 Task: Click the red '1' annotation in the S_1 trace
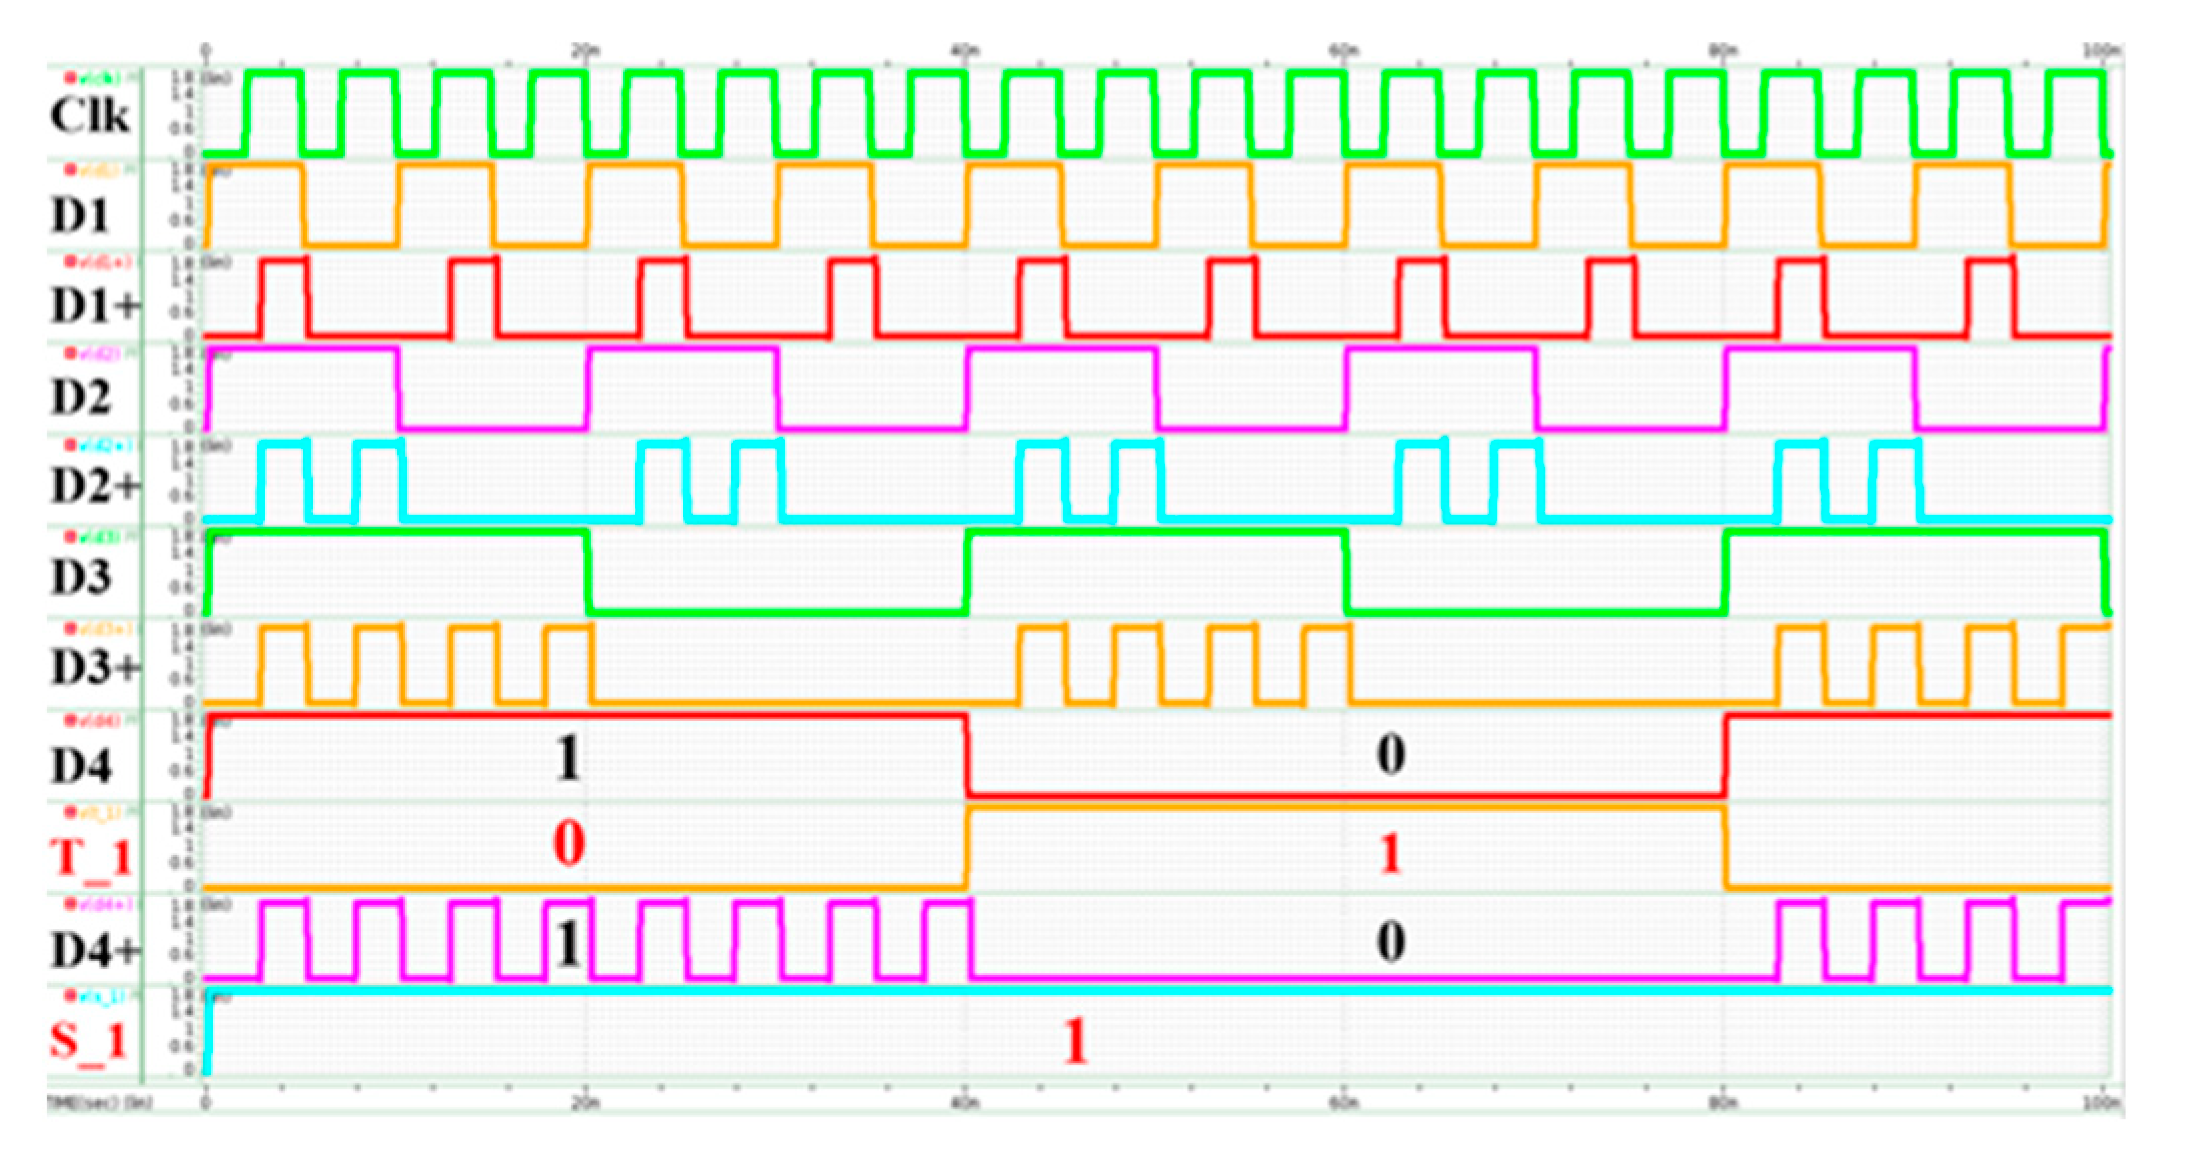pos(1075,1041)
